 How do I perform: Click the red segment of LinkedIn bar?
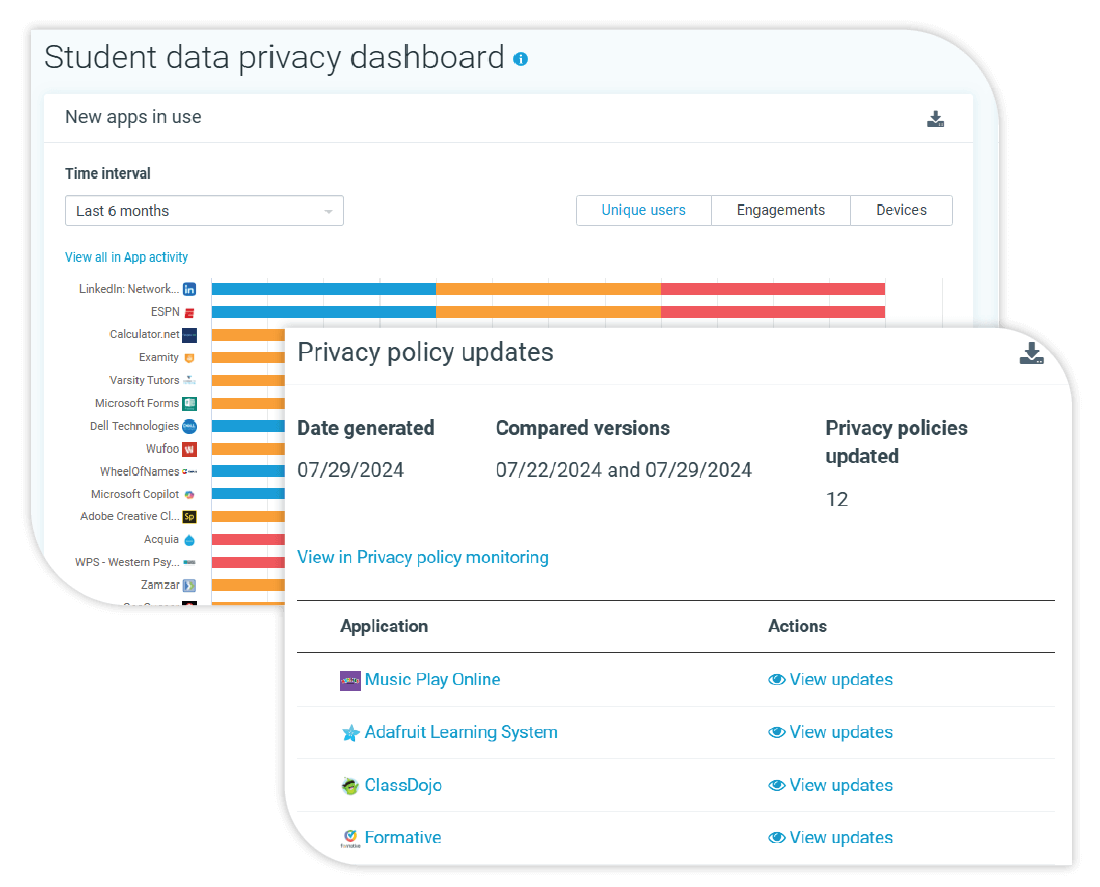[x=772, y=289]
